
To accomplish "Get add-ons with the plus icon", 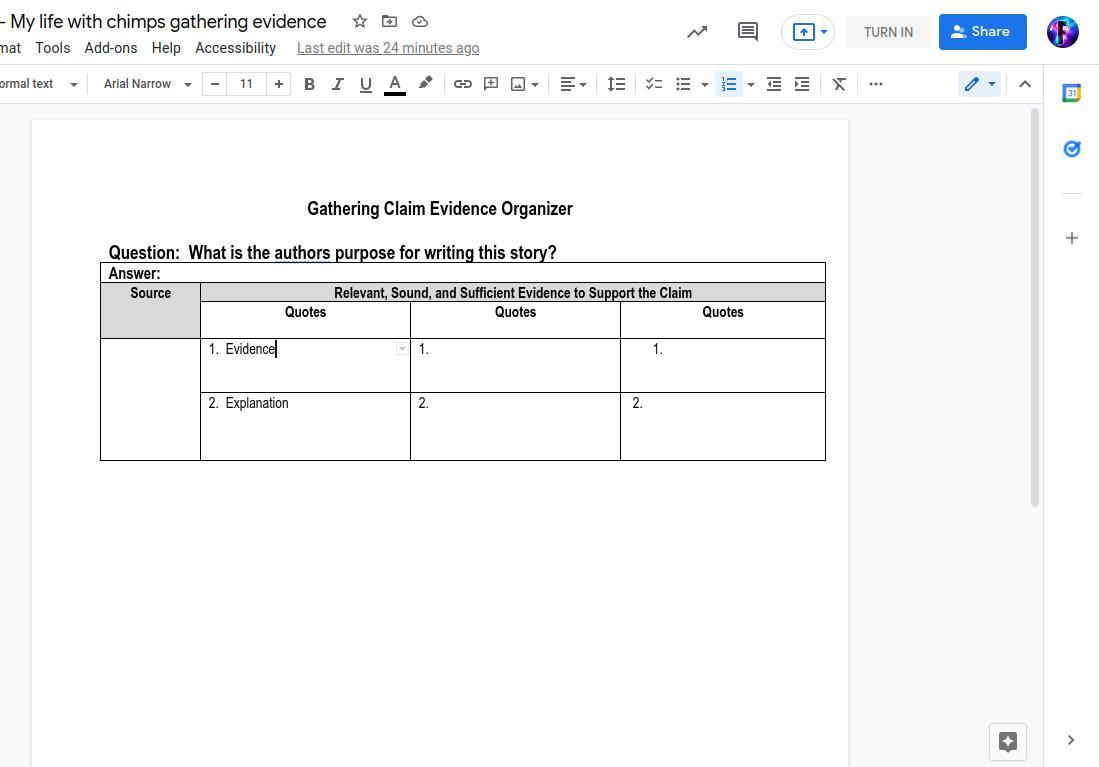I will (x=1071, y=238).
